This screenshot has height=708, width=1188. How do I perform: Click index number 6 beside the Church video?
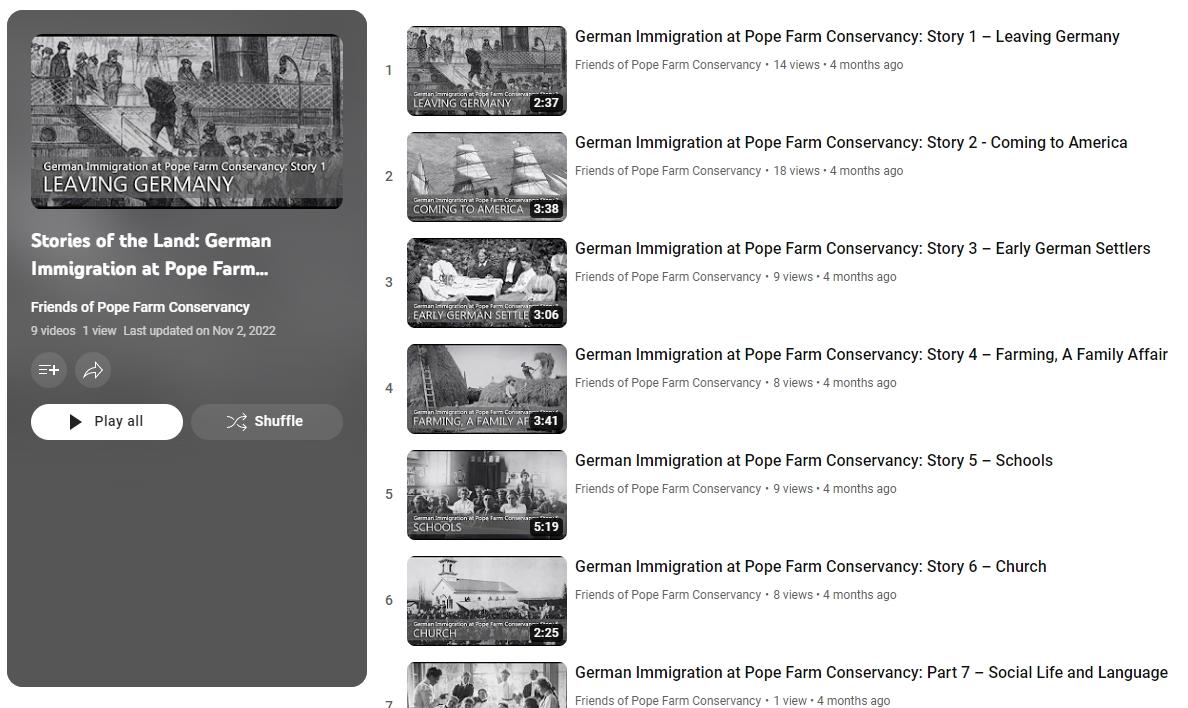pos(389,601)
